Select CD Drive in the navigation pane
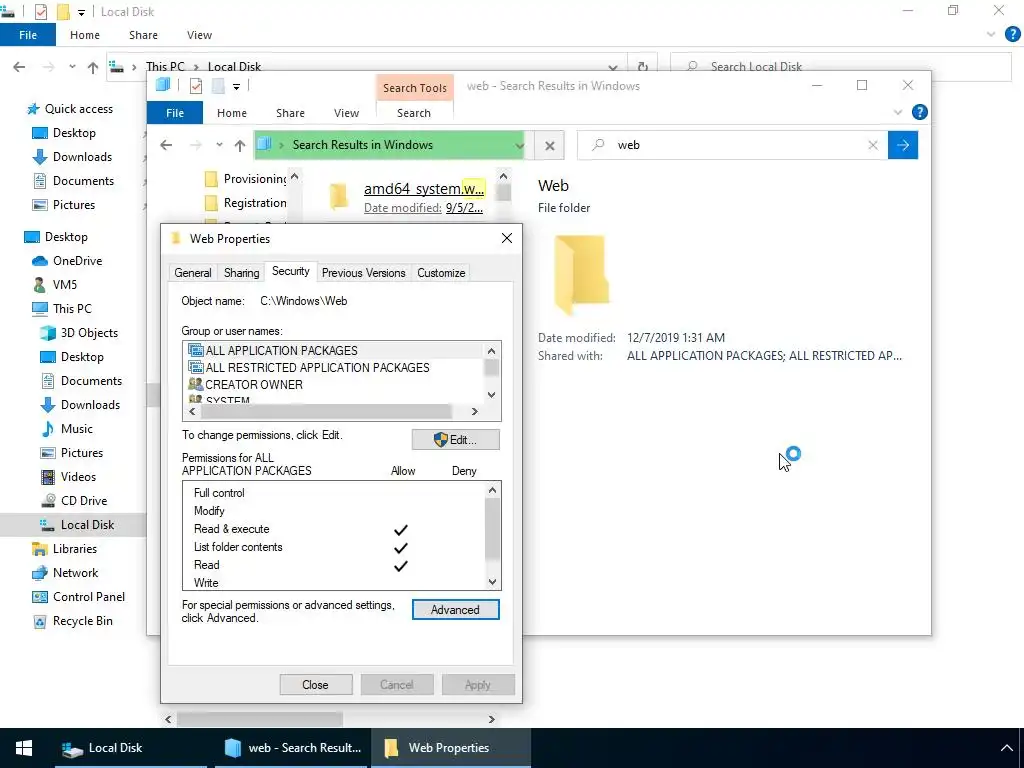The image size is (1024, 768). pos(74,501)
